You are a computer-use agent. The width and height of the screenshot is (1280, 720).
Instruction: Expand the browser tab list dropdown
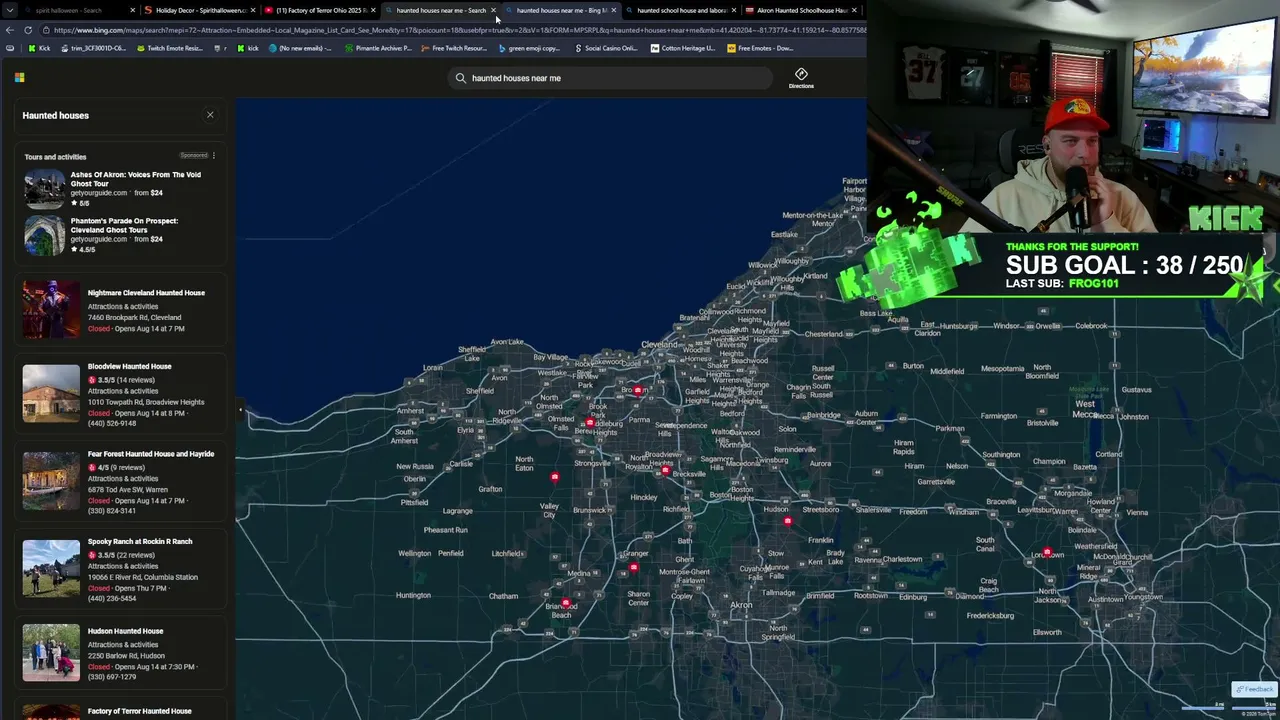(x=10, y=10)
